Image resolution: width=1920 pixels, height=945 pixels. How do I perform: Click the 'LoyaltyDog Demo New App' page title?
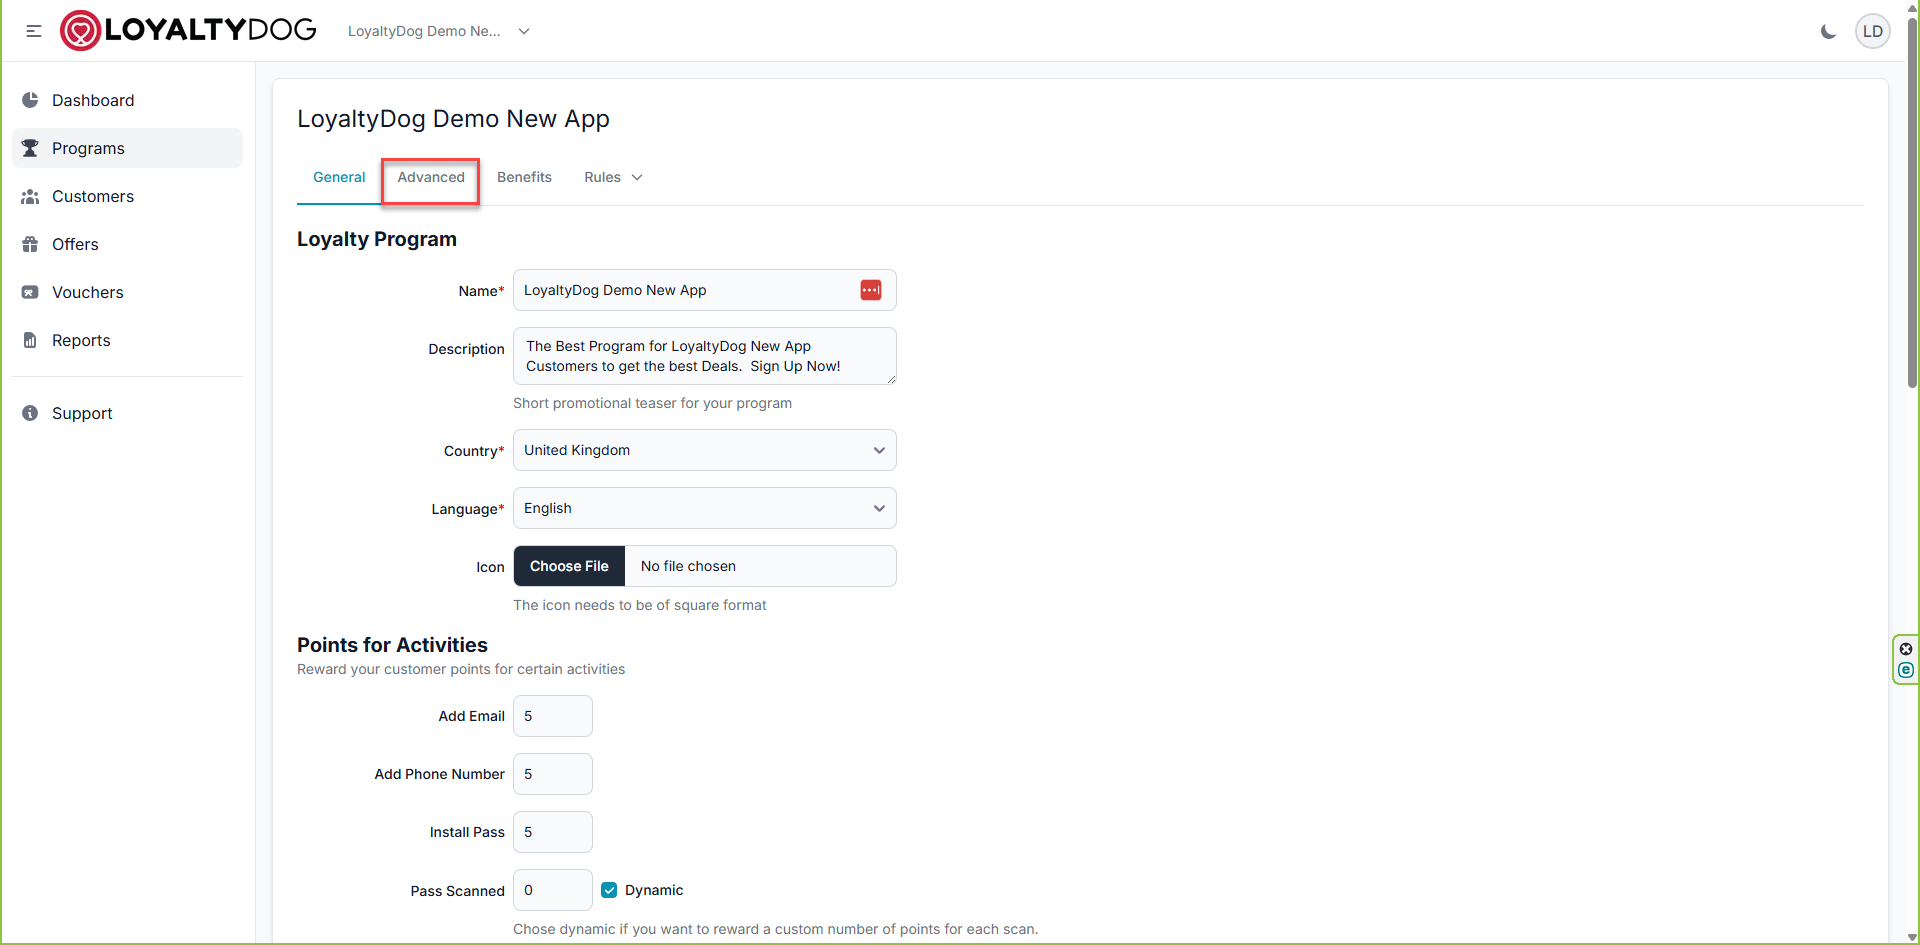click(x=453, y=119)
